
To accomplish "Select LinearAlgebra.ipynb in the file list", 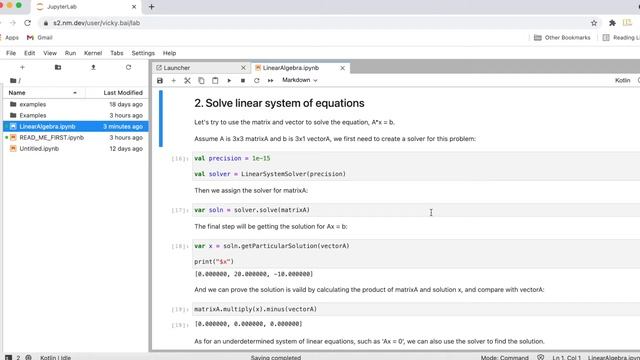I will click(x=76, y=127).
